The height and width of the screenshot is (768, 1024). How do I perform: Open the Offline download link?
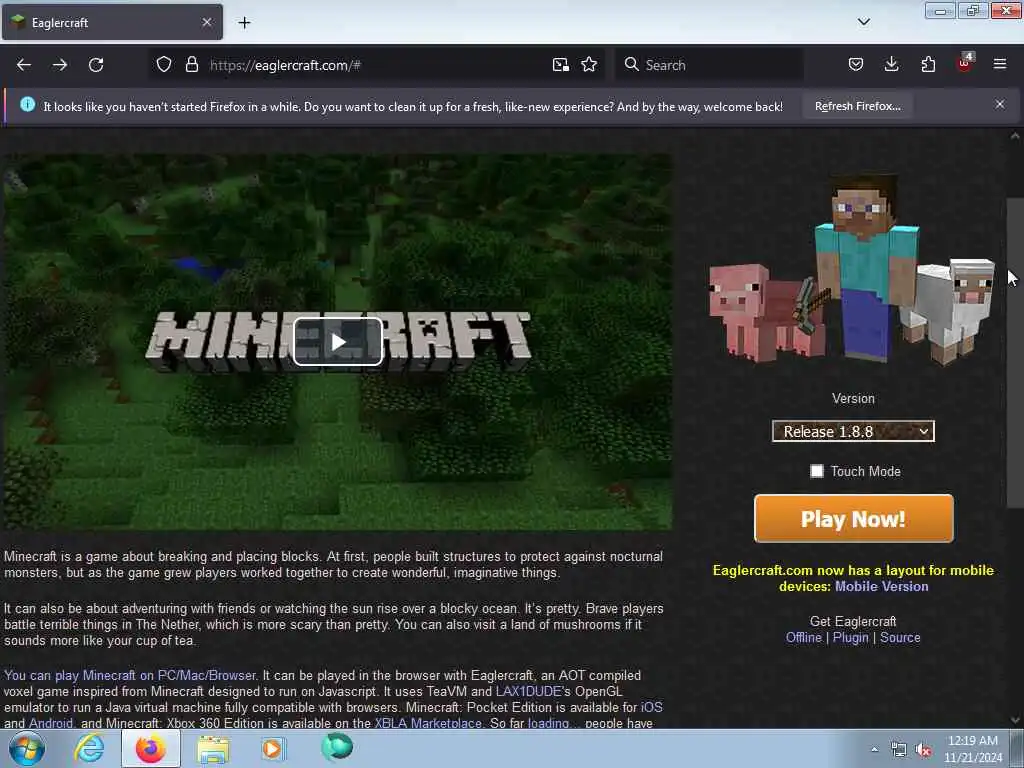click(x=803, y=637)
